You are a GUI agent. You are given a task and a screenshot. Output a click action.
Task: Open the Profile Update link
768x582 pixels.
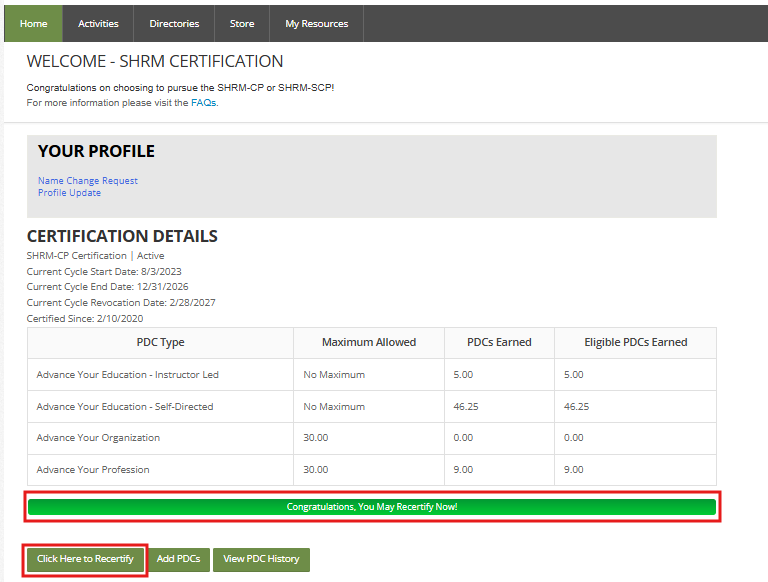tap(70, 193)
